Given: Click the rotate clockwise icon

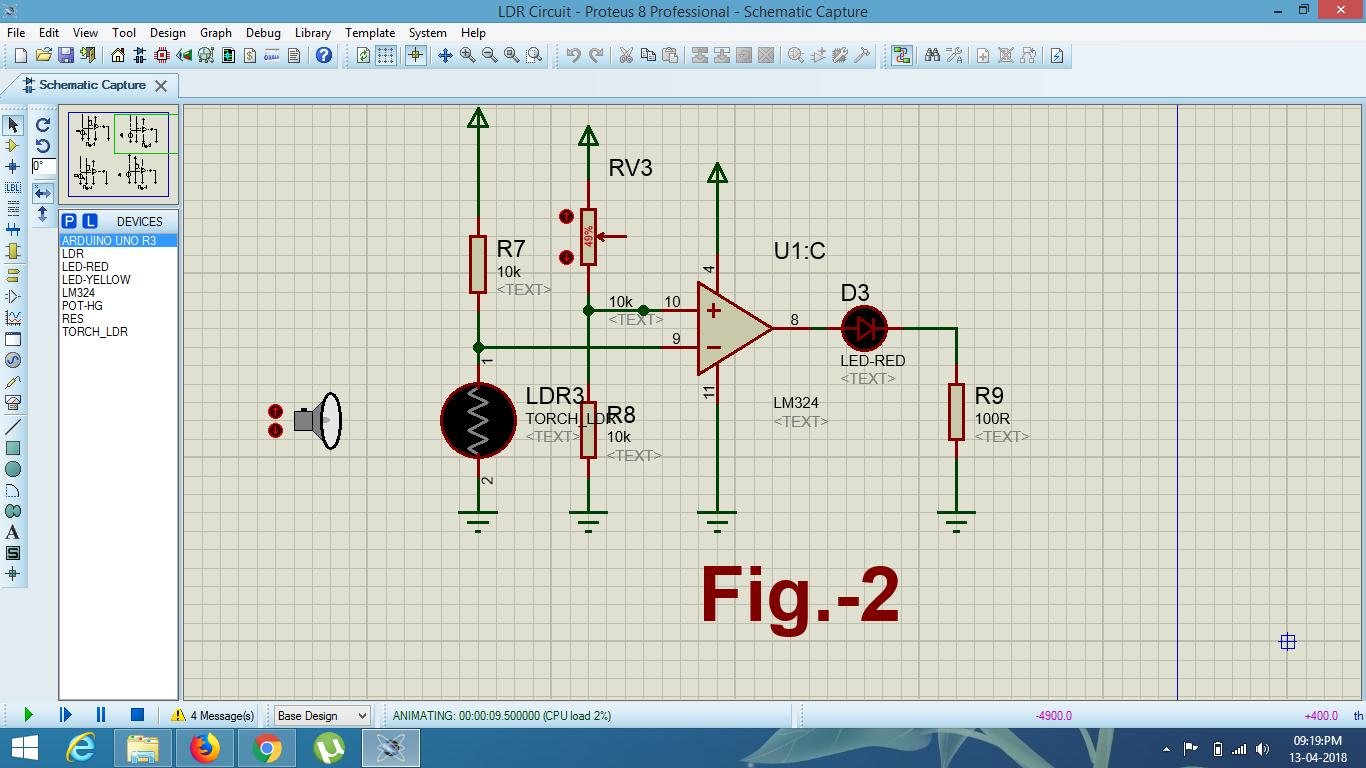Looking at the screenshot, I should click(43, 125).
